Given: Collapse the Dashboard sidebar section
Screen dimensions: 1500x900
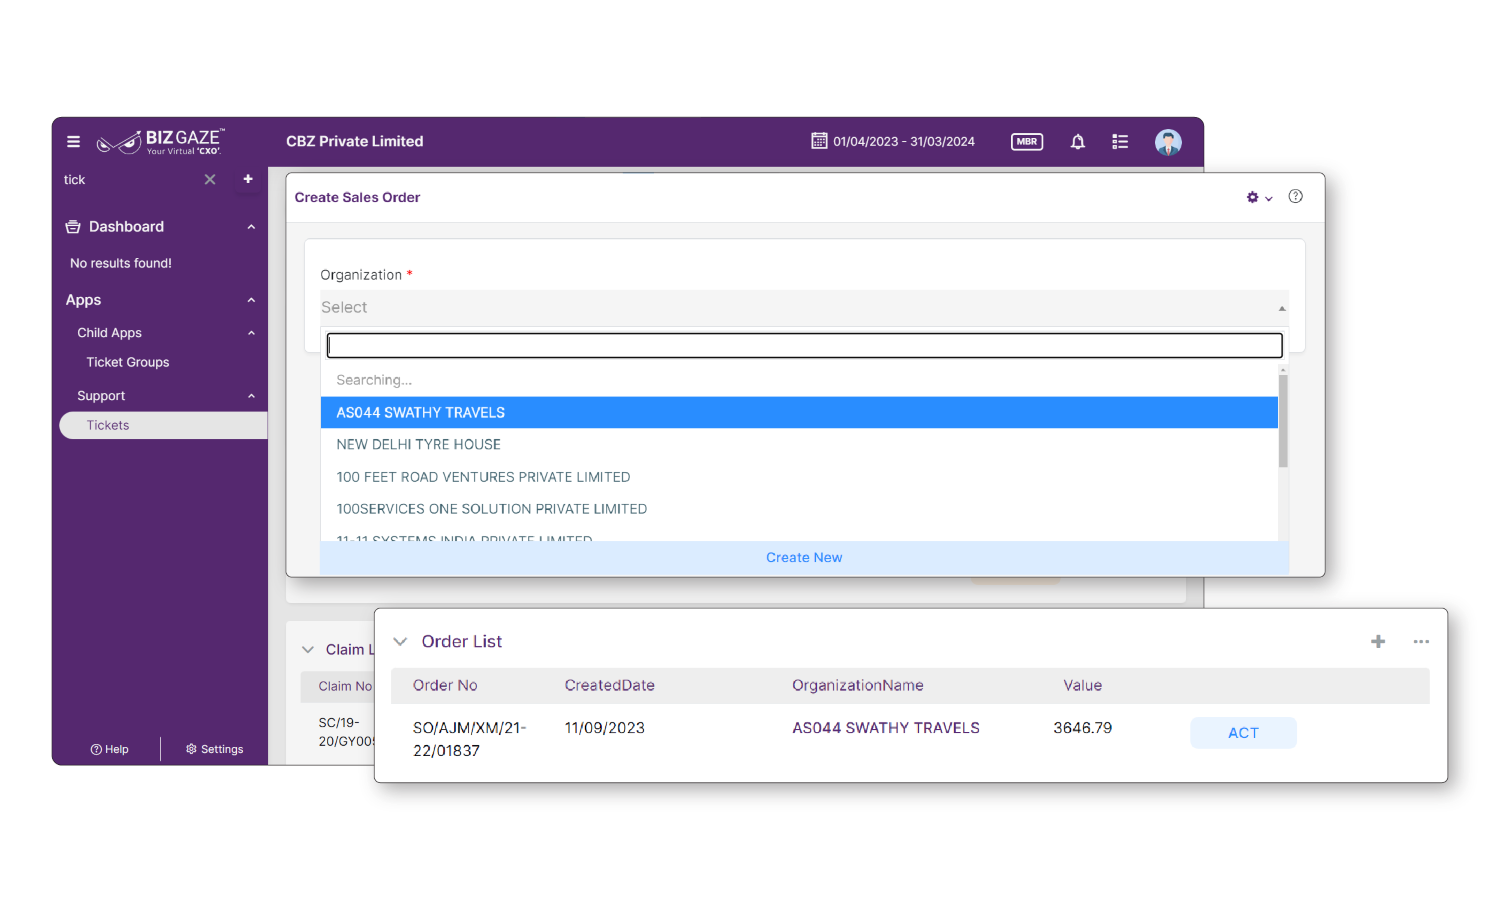Looking at the screenshot, I should click(x=251, y=227).
